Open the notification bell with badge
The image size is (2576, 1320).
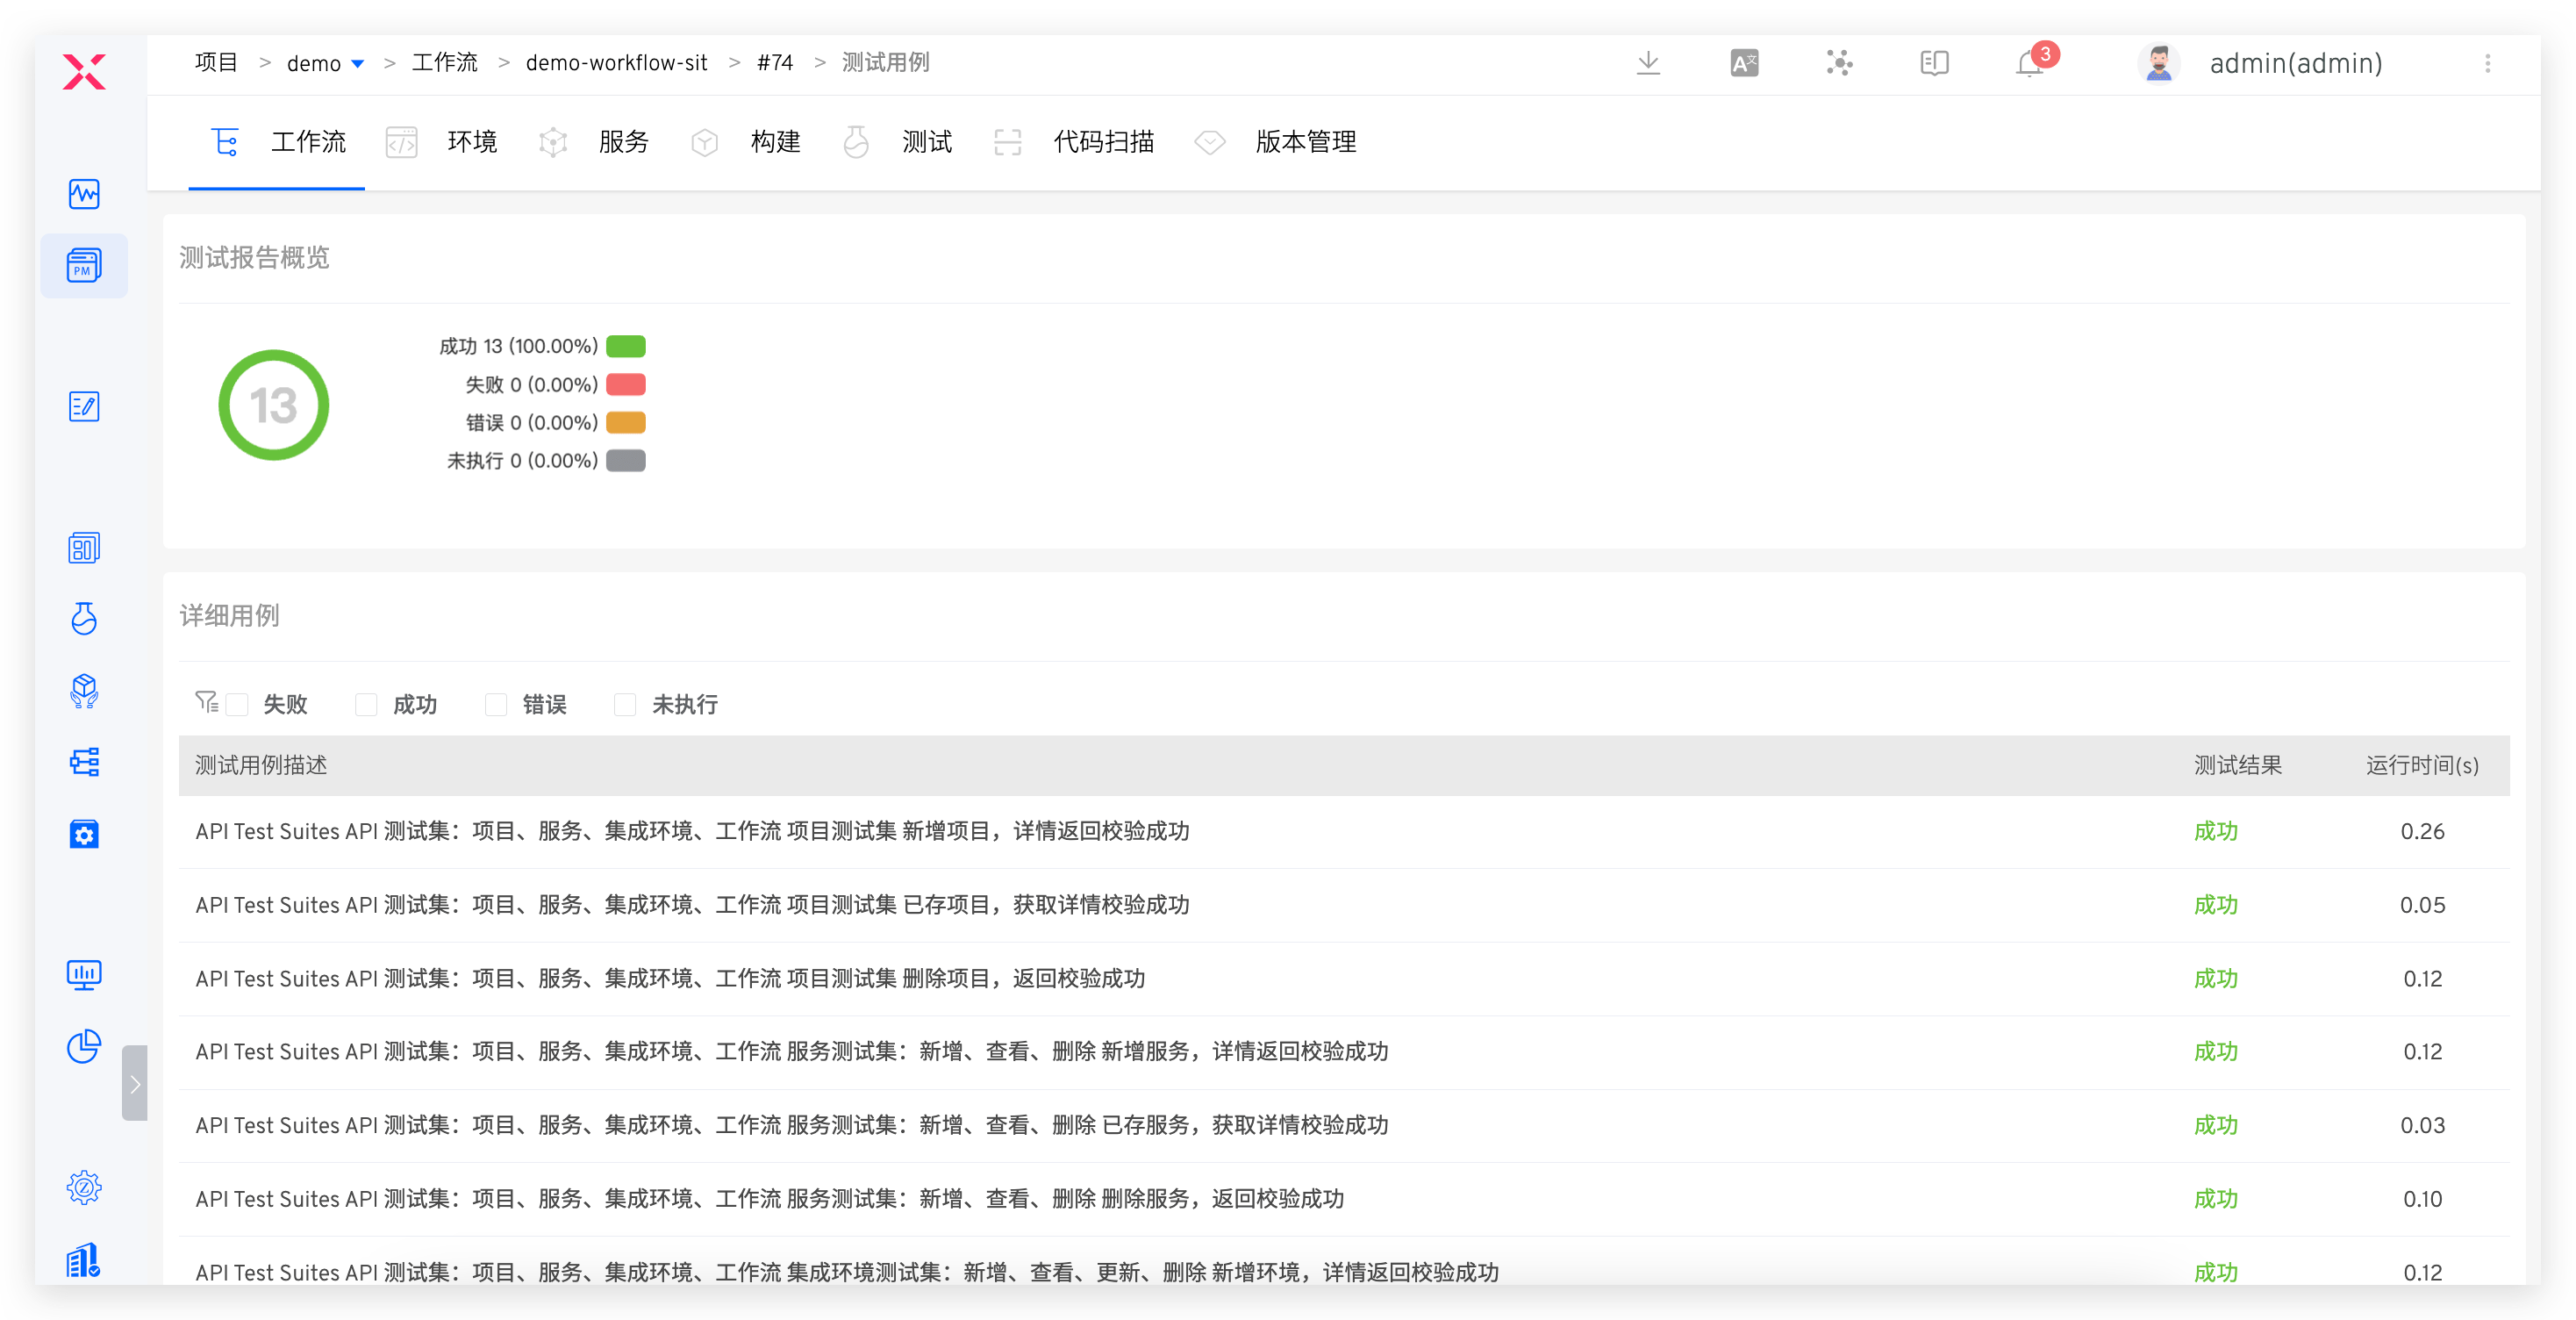tap(2030, 64)
